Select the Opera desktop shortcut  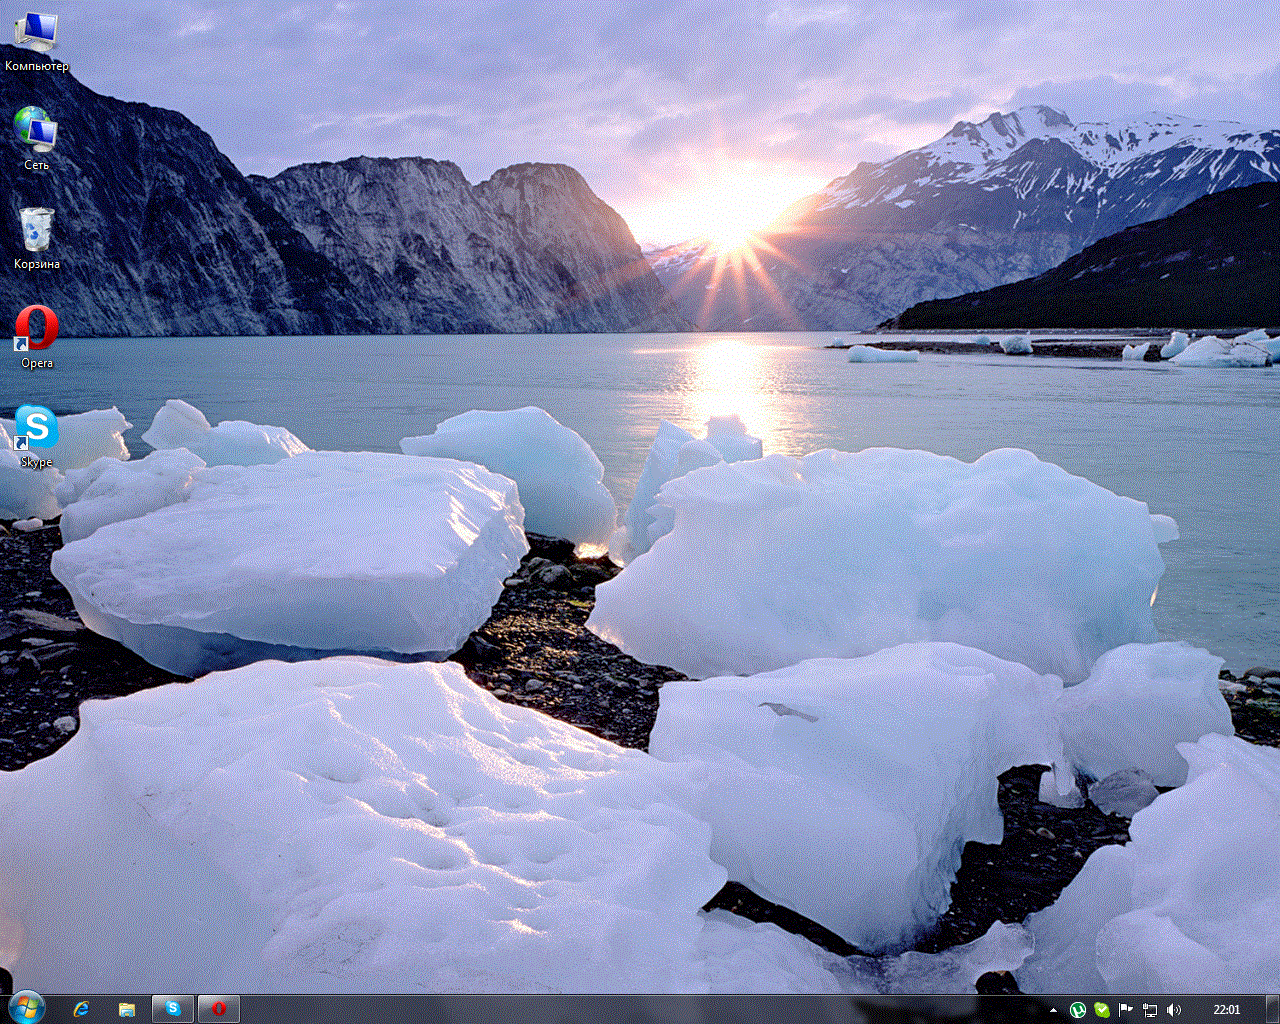point(36,330)
